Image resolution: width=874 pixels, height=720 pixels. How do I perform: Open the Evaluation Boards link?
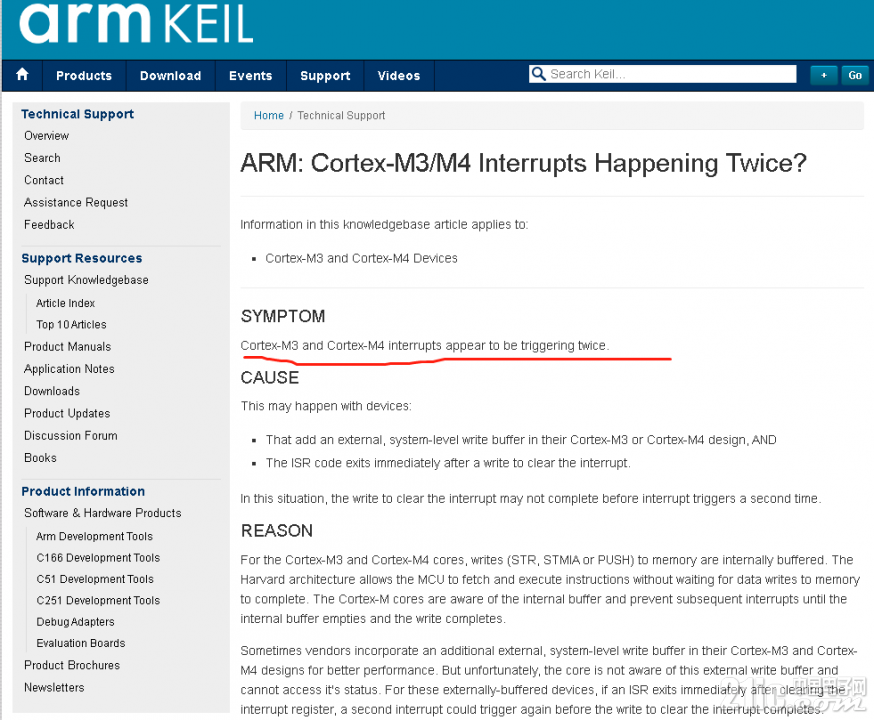(81, 643)
